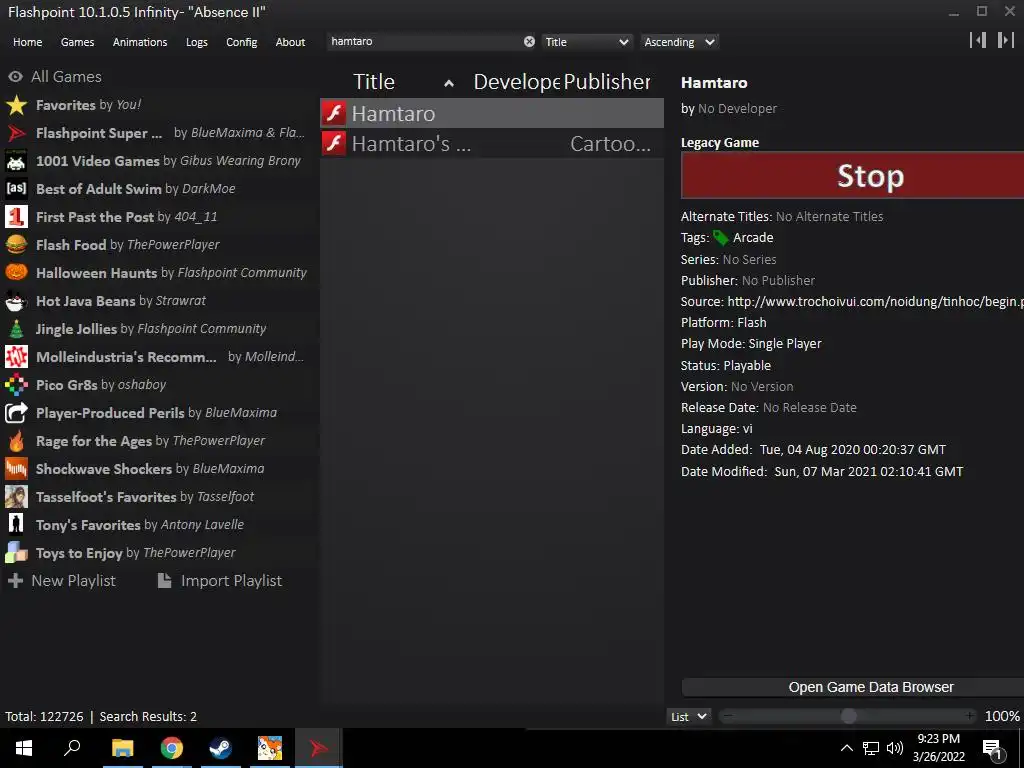Image resolution: width=1024 pixels, height=768 pixels.
Task: Click the Hot Java Beans cup icon
Action: tap(16, 301)
